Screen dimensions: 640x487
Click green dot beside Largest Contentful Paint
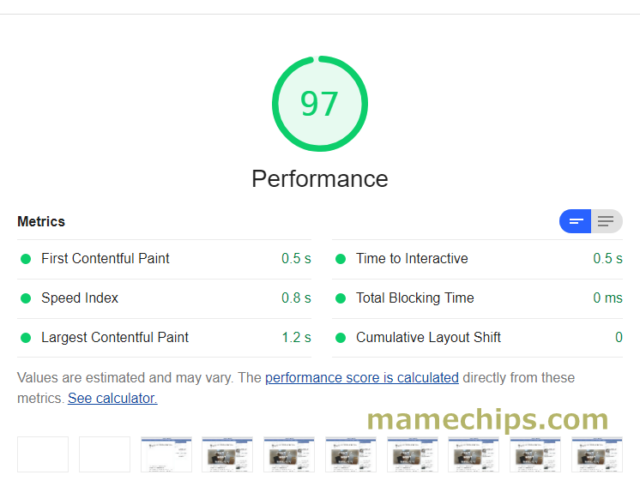[x=26, y=338]
